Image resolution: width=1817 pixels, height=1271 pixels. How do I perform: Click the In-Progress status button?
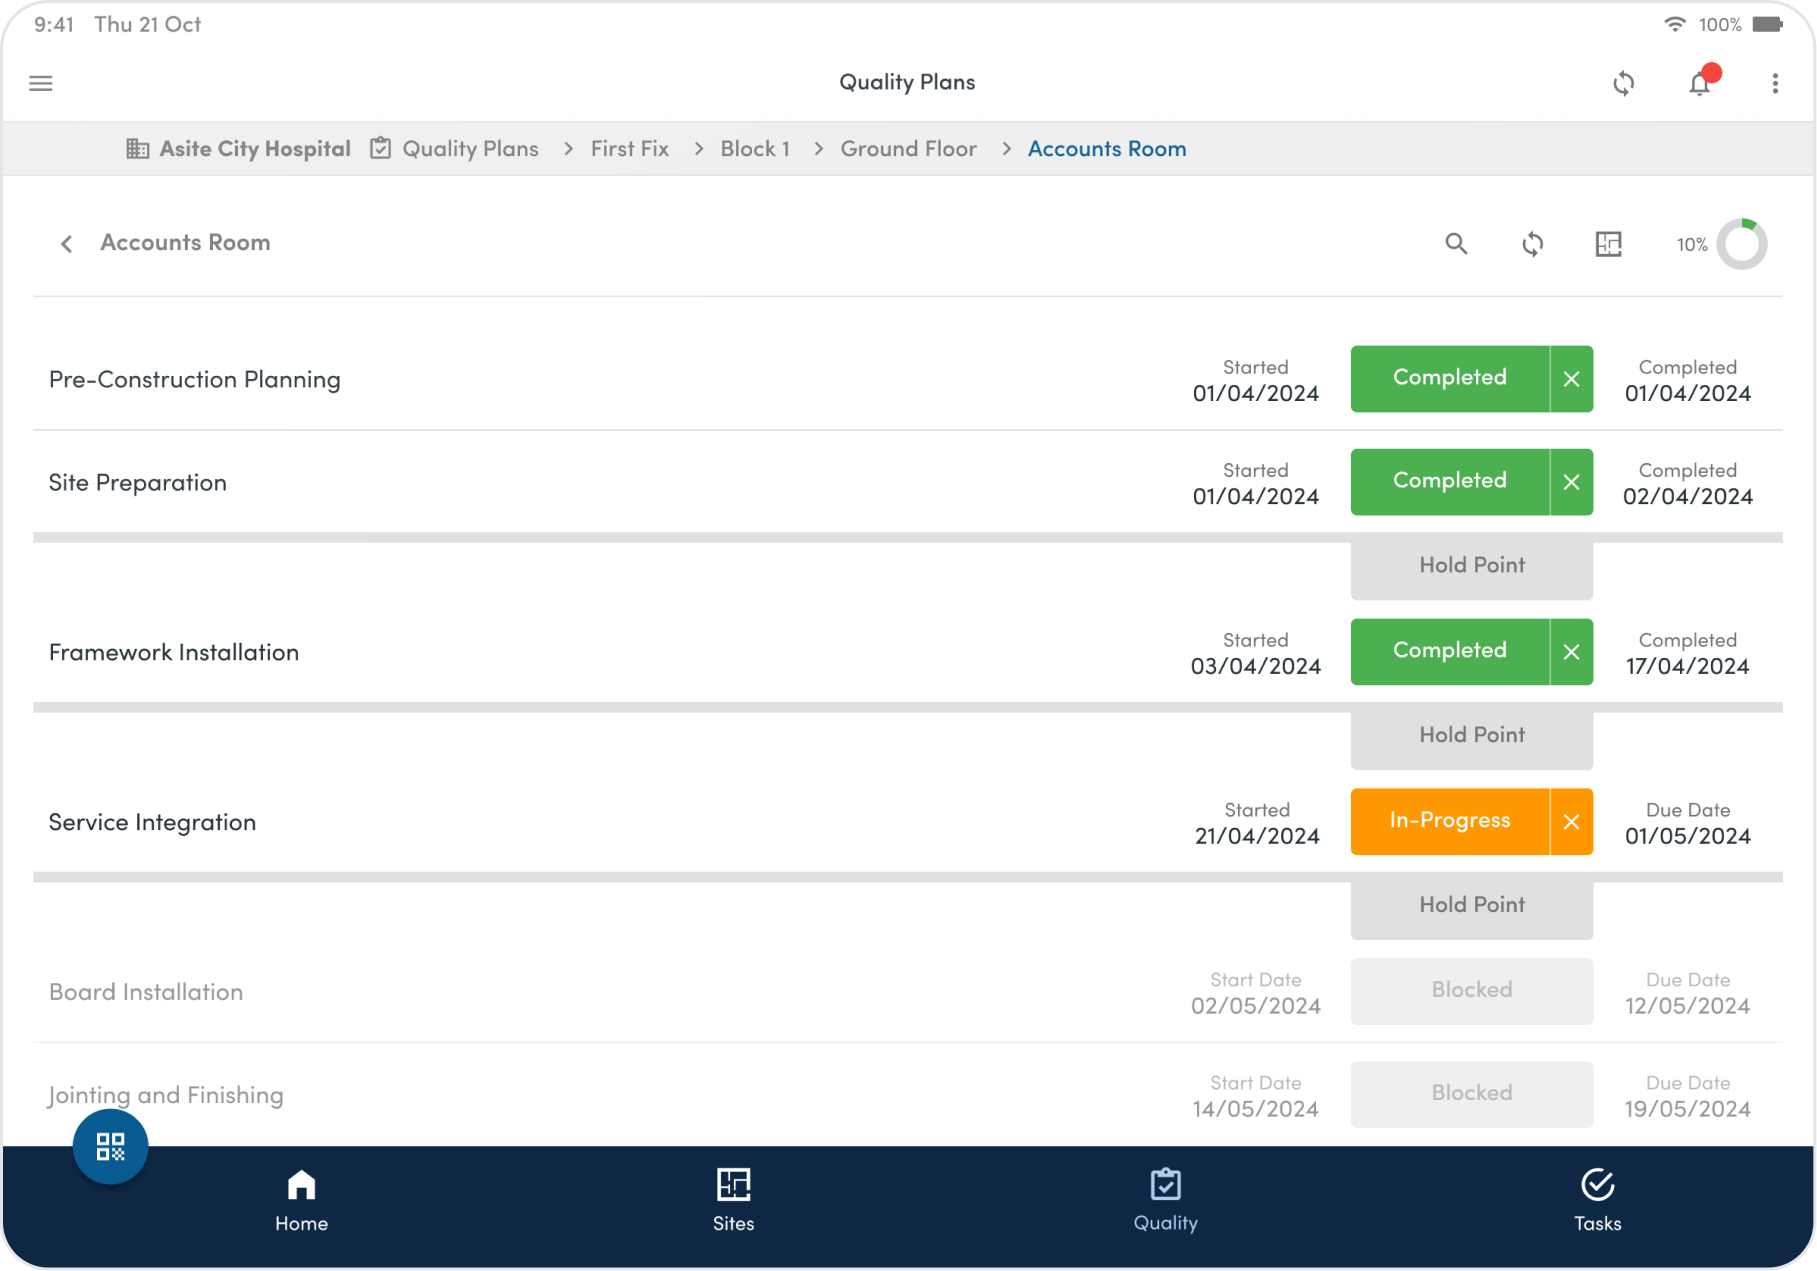pyautogui.click(x=1449, y=822)
